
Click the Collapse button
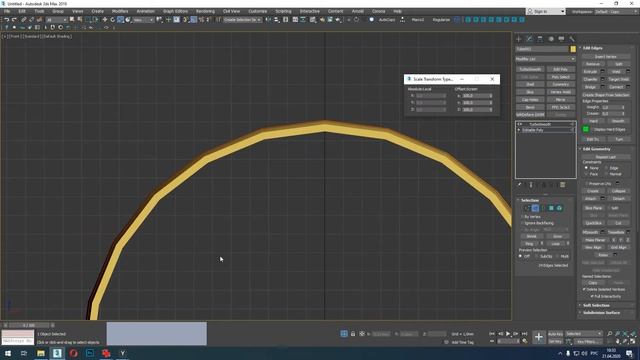[x=618, y=191]
